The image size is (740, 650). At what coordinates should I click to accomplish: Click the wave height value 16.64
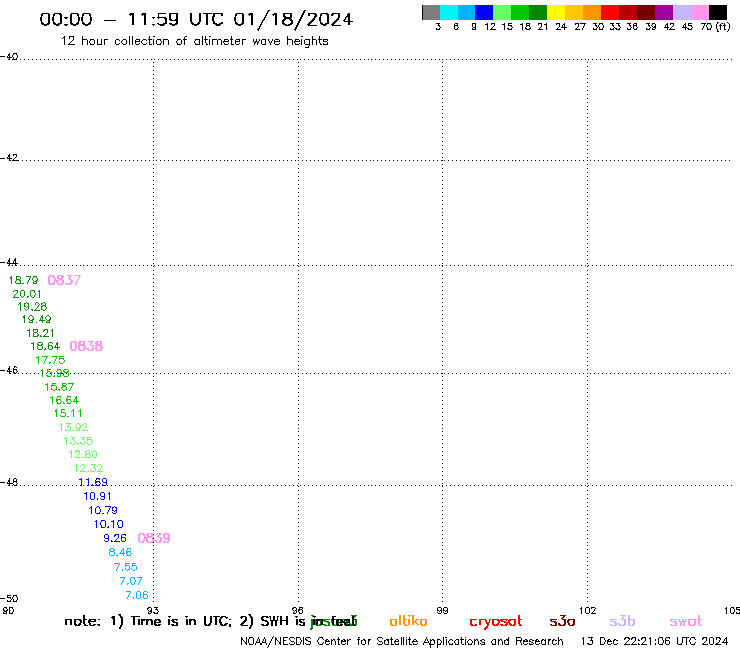pyautogui.click(x=64, y=400)
